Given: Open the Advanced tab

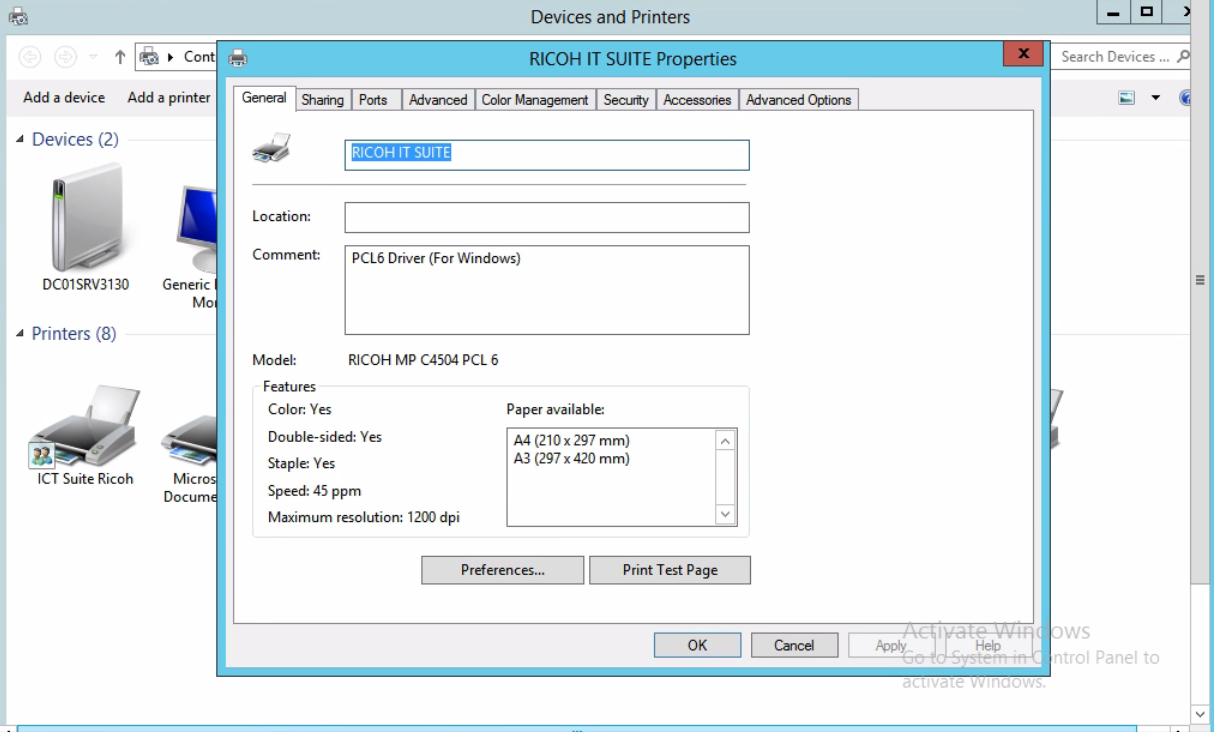Looking at the screenshot, I should pyautogui.click(x=438, y=100).
